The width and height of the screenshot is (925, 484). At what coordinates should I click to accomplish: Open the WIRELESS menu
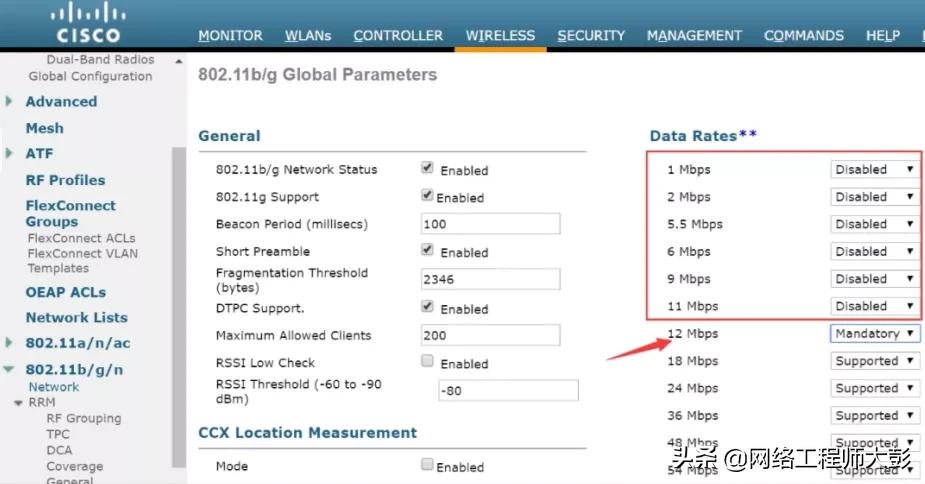[x=500, y=35]
